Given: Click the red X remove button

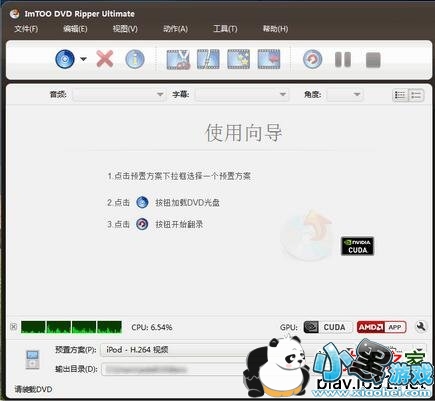Looking at the screenshot, I should click(105, 59).
